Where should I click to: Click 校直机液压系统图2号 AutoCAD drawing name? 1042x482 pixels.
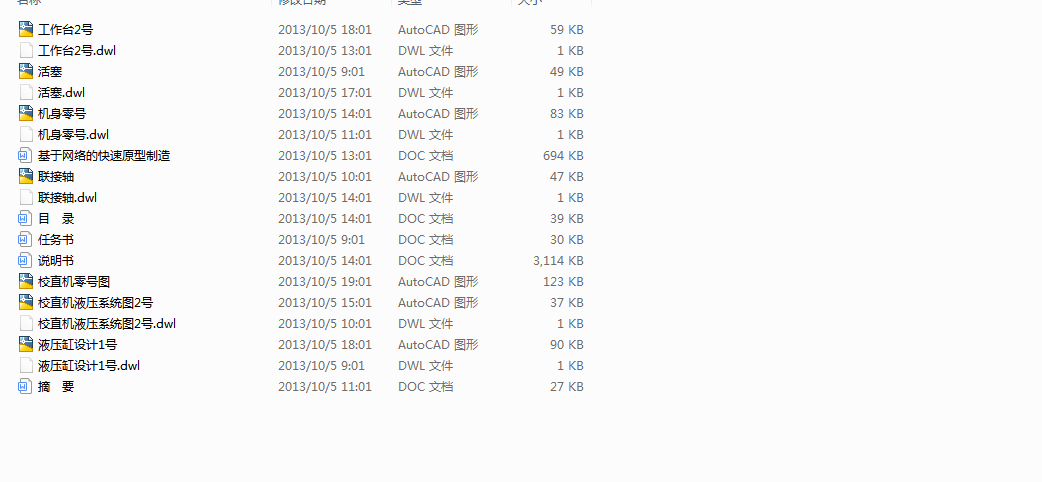[x=96, y=303]
